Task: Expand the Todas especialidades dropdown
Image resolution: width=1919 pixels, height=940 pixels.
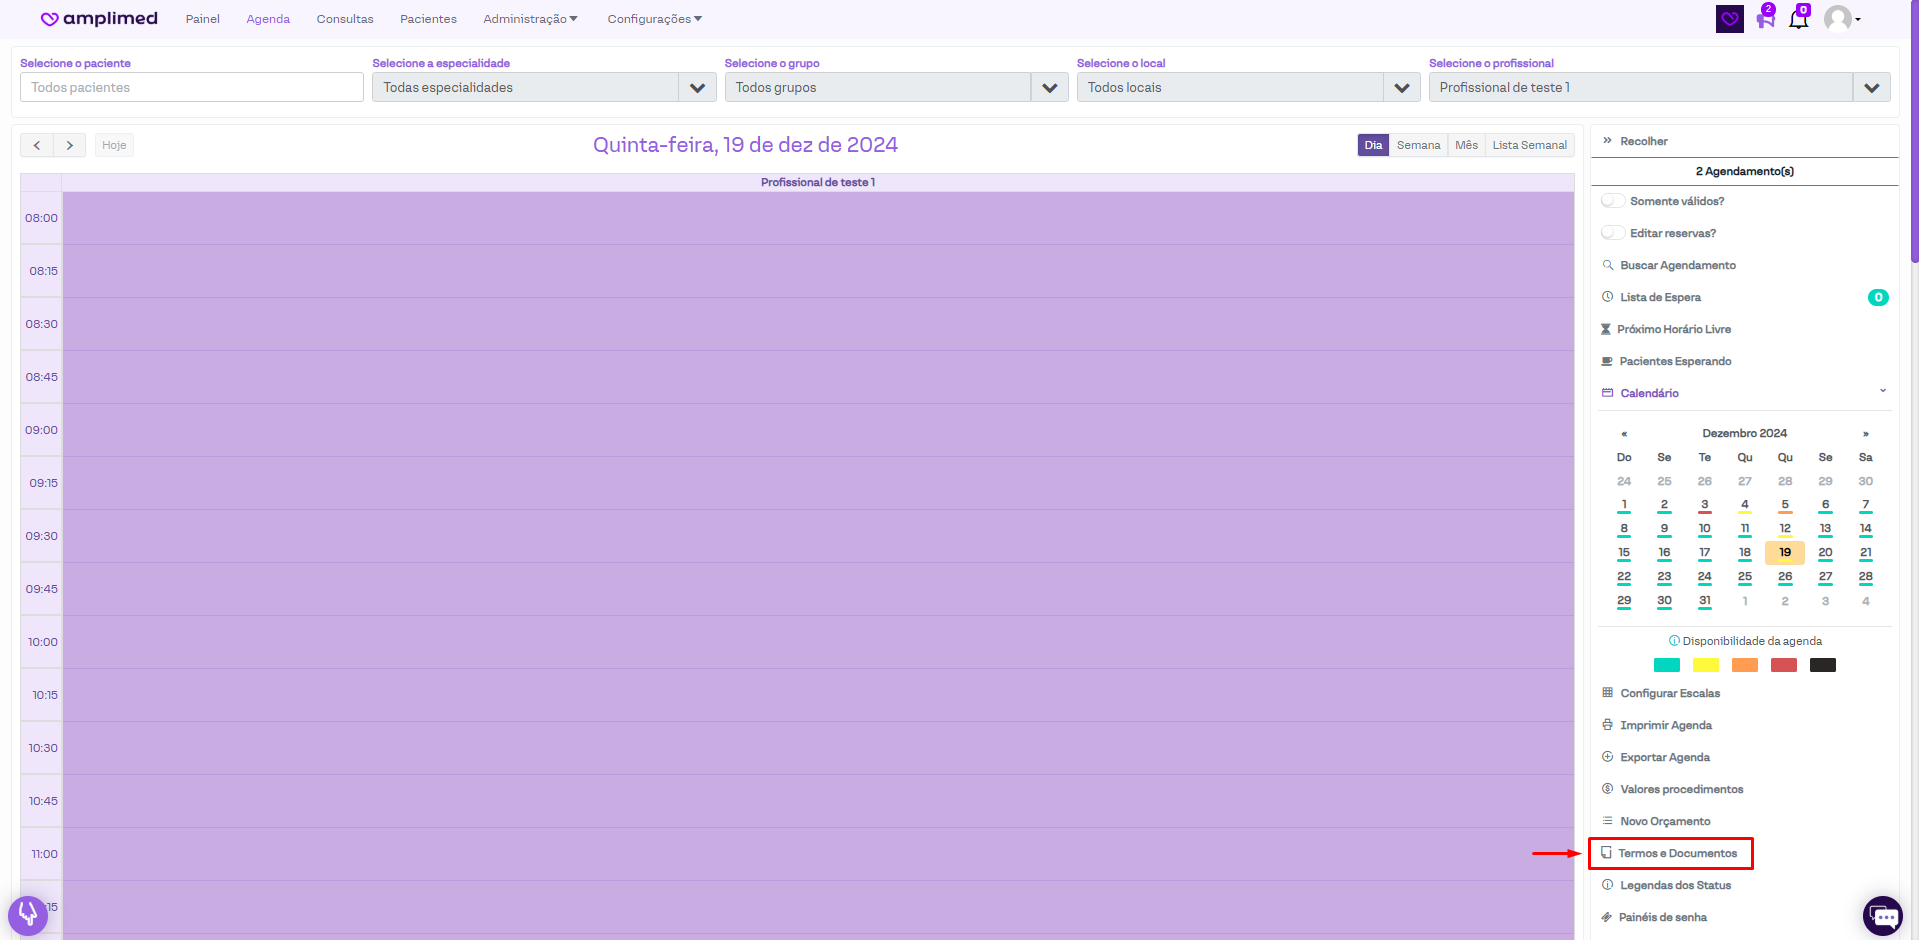Action: (x=697, y=88)
